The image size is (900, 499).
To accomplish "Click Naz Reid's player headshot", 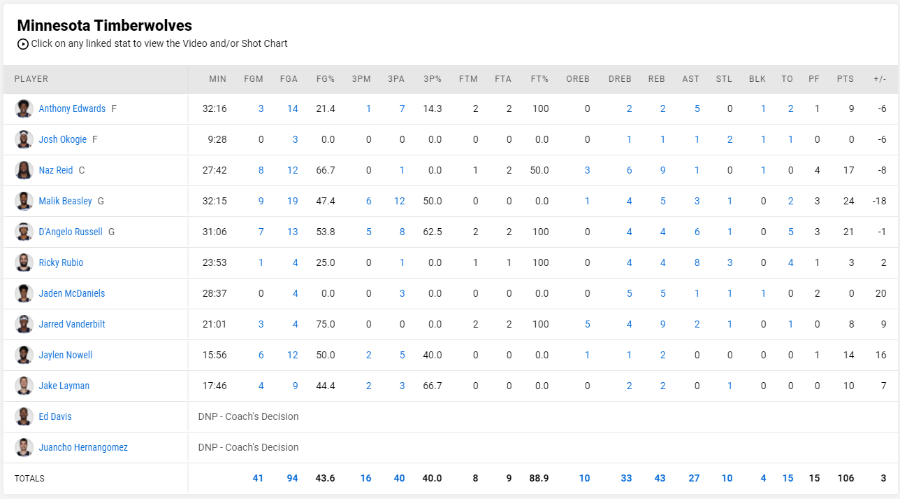I will click(x=24, y=170).
